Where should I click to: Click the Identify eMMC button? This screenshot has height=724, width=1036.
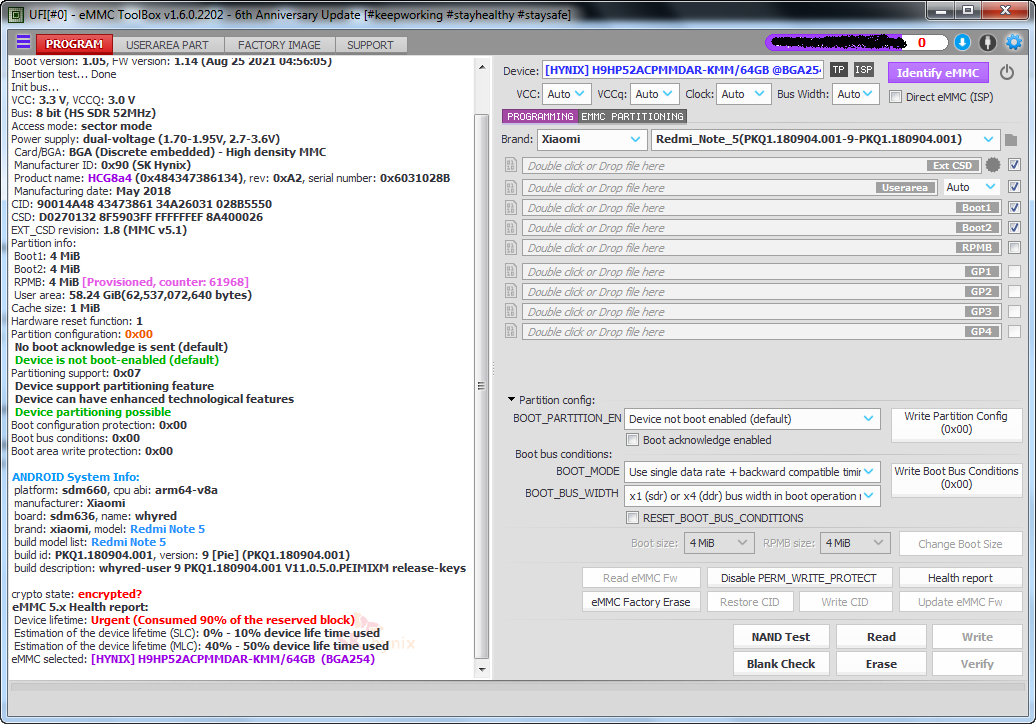[938, 73]
